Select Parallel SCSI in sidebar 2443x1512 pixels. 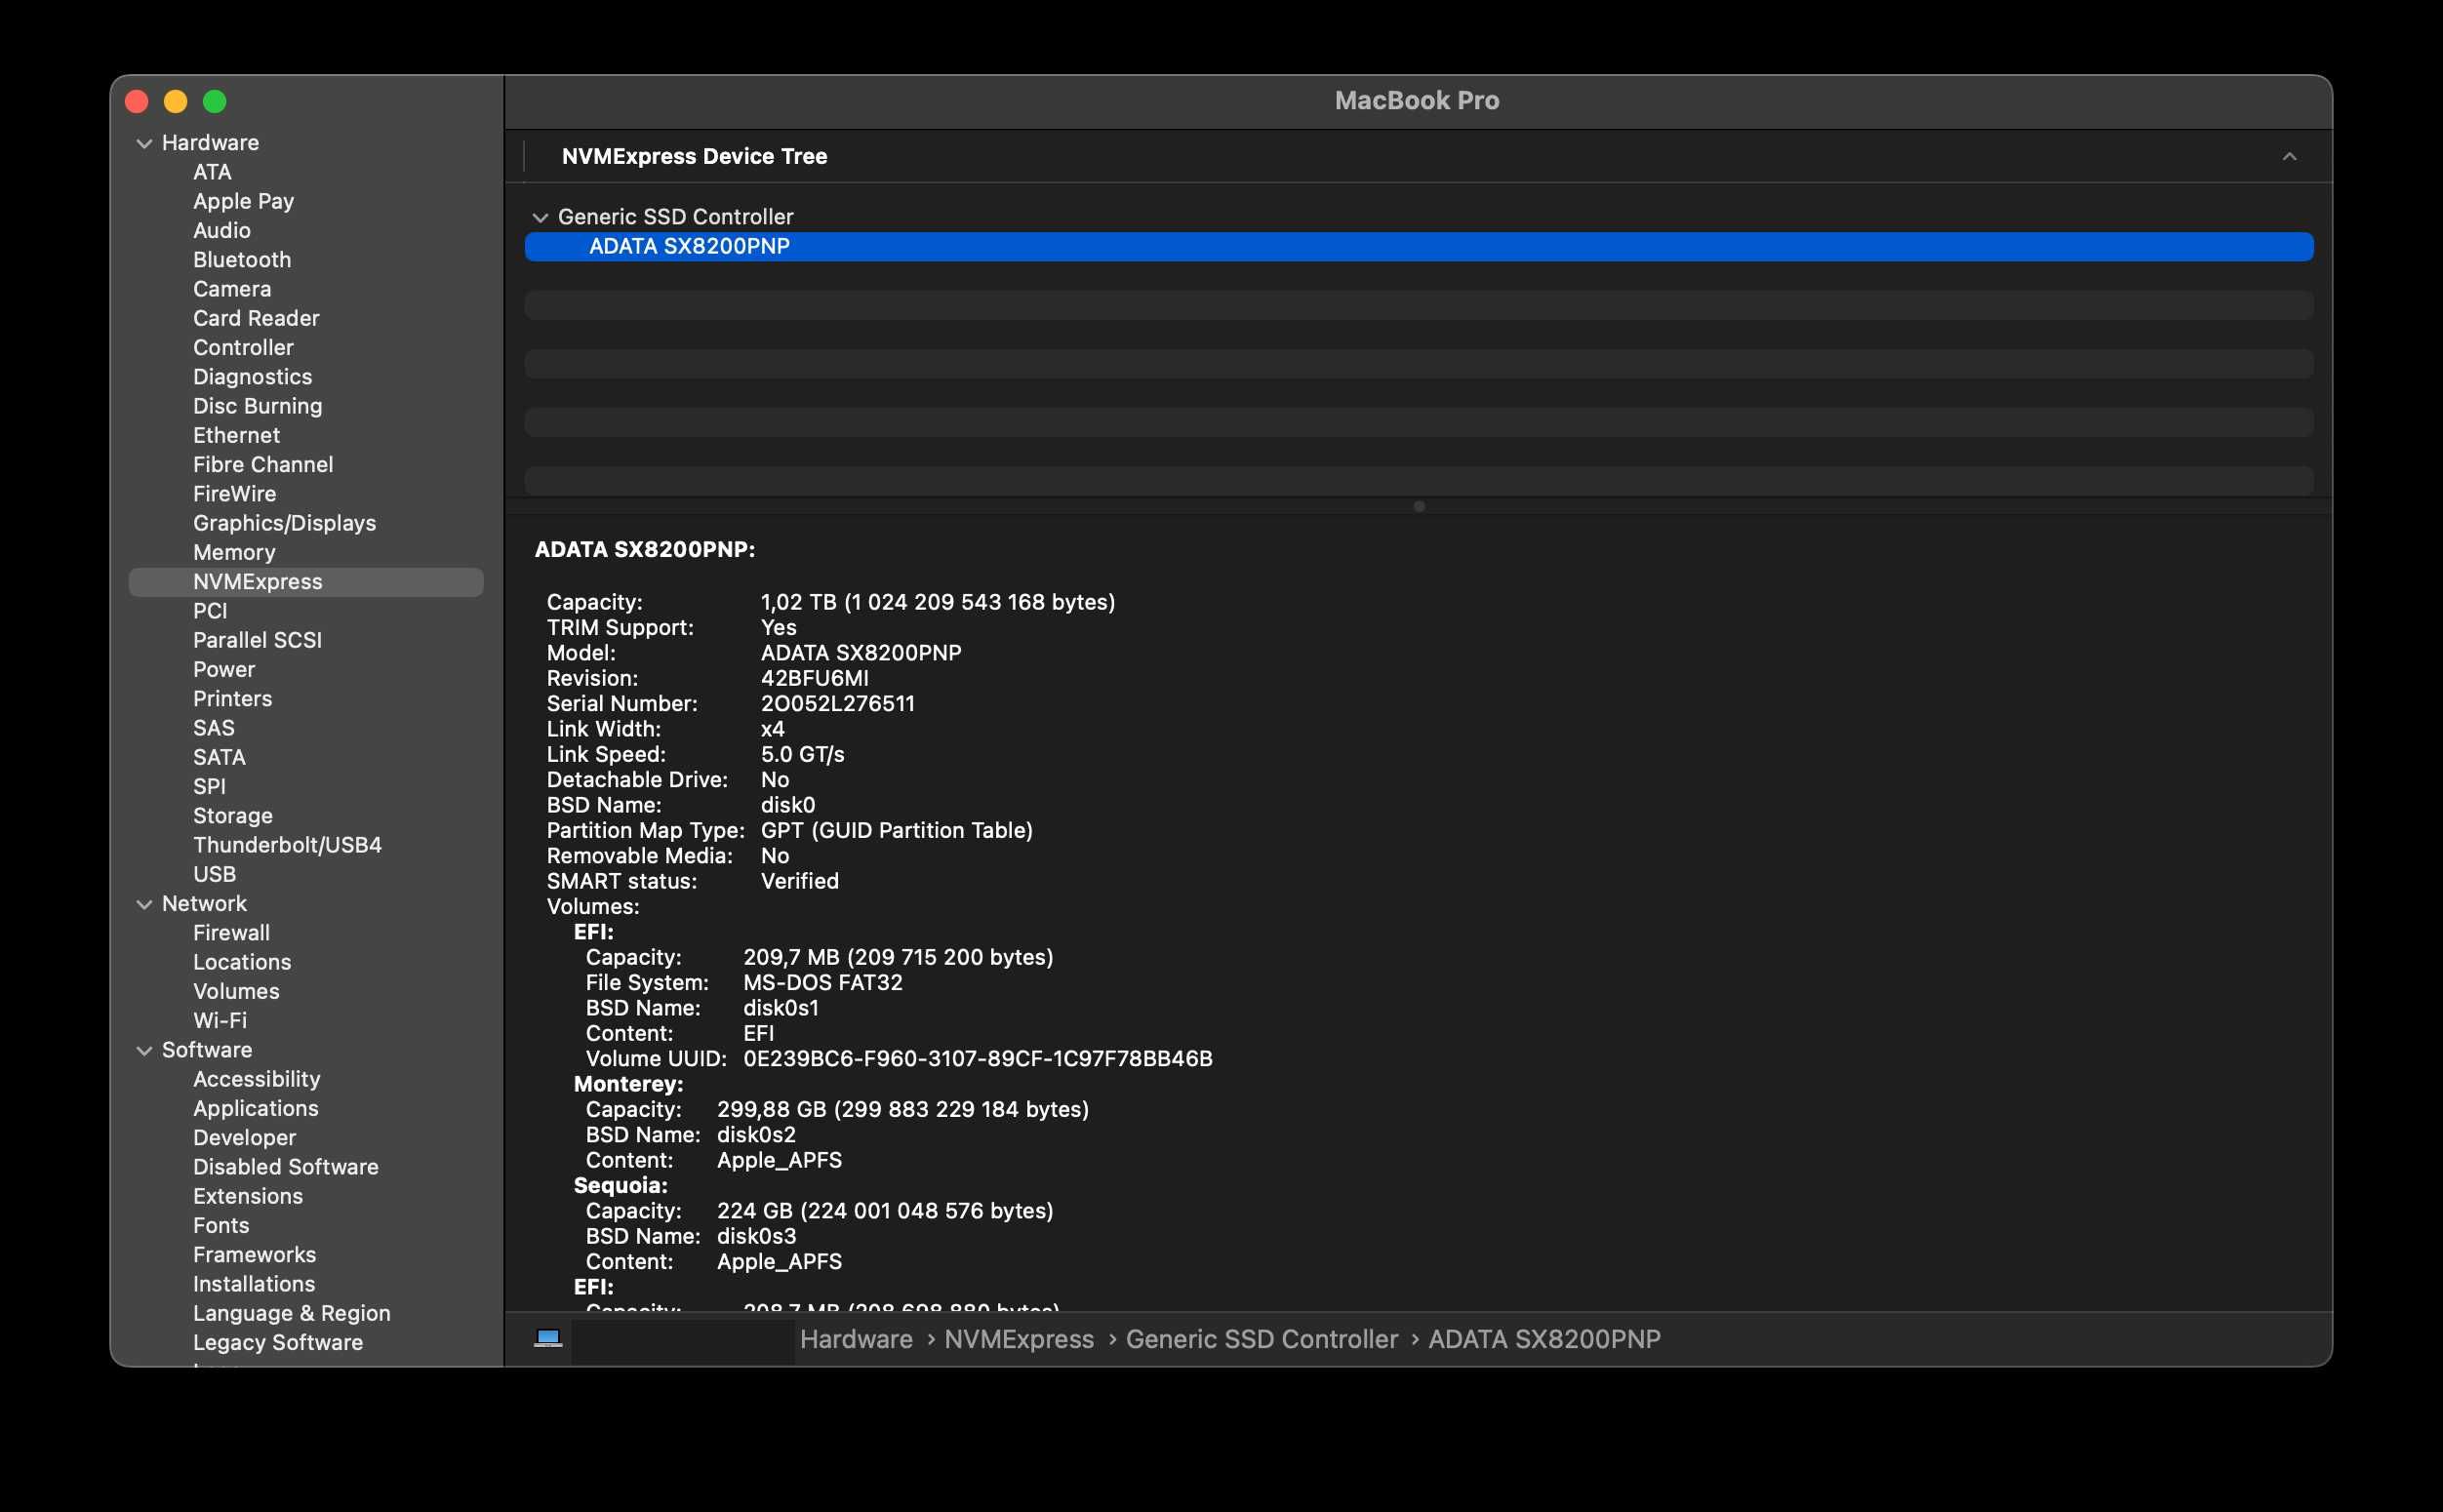coord(257,640)
